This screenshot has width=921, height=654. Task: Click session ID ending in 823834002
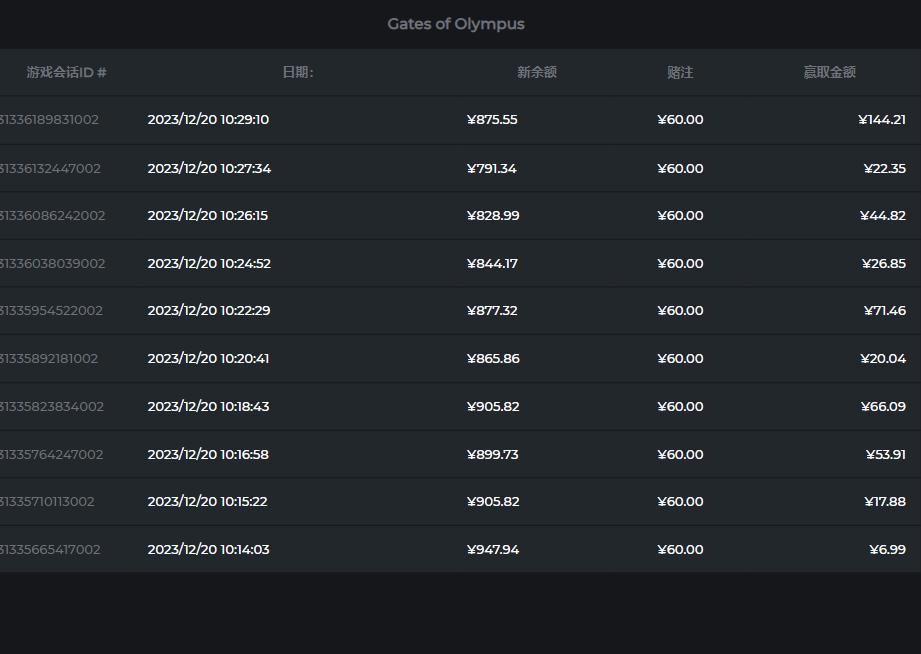coord(52,407)
